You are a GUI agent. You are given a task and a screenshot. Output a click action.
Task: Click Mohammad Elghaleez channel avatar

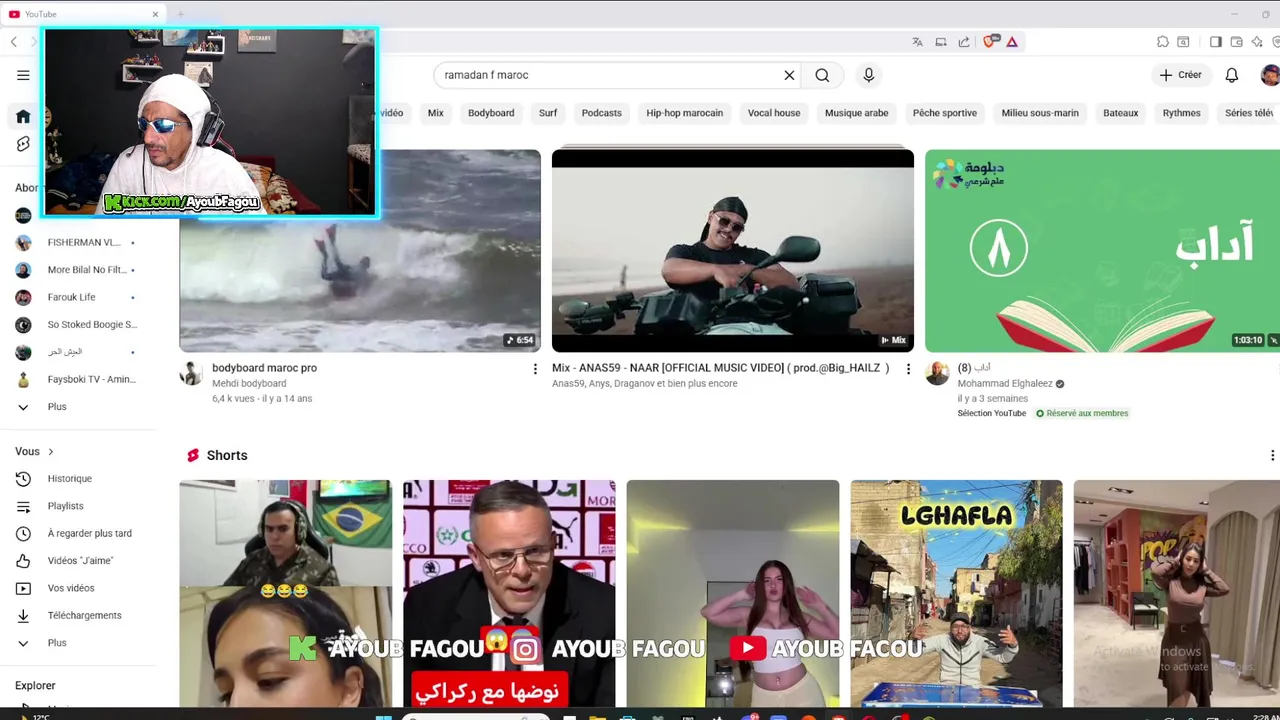click(937, 373)
